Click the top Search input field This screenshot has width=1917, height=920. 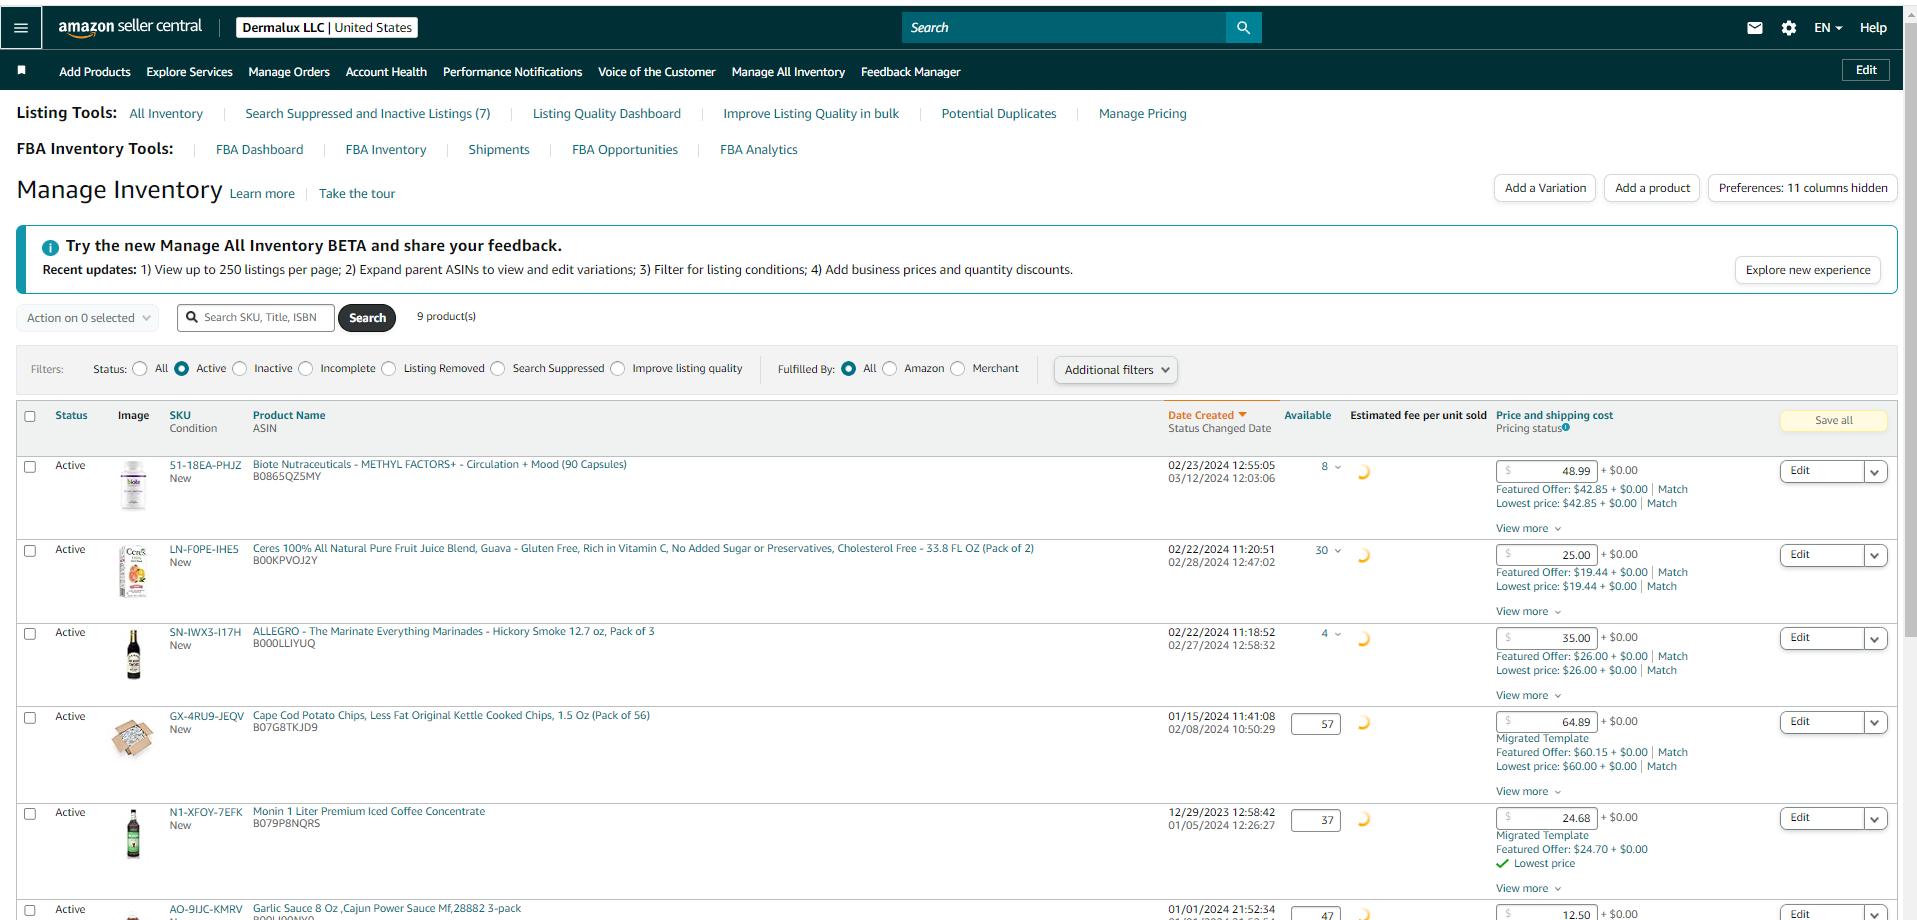click(1064, 28)
